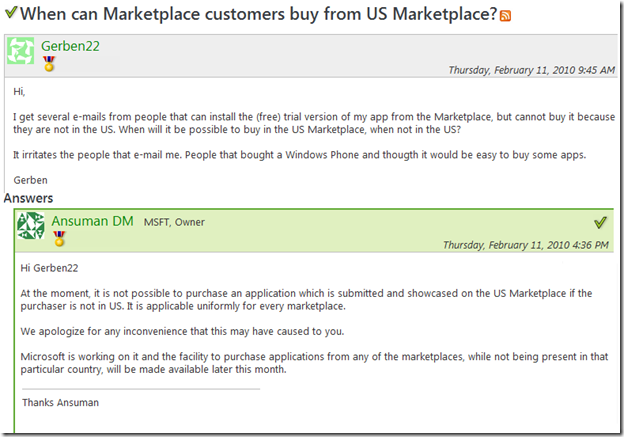Click the question timestamp 9:45 AM
The width and height of the screenshot is (624, 437).
point(532,70)
